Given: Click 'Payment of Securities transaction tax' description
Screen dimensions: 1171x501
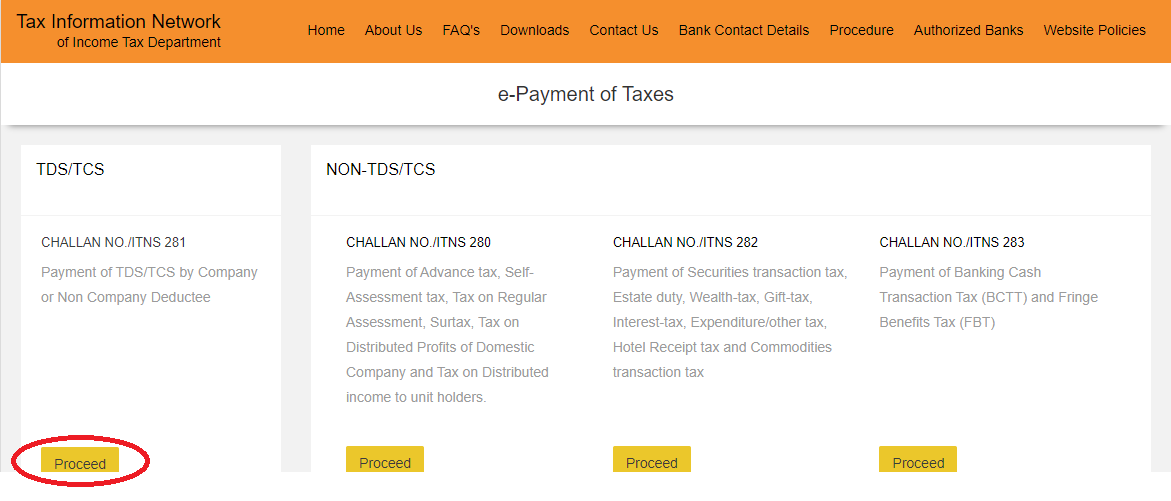Looking at the screenshot, I should [730, 322].
